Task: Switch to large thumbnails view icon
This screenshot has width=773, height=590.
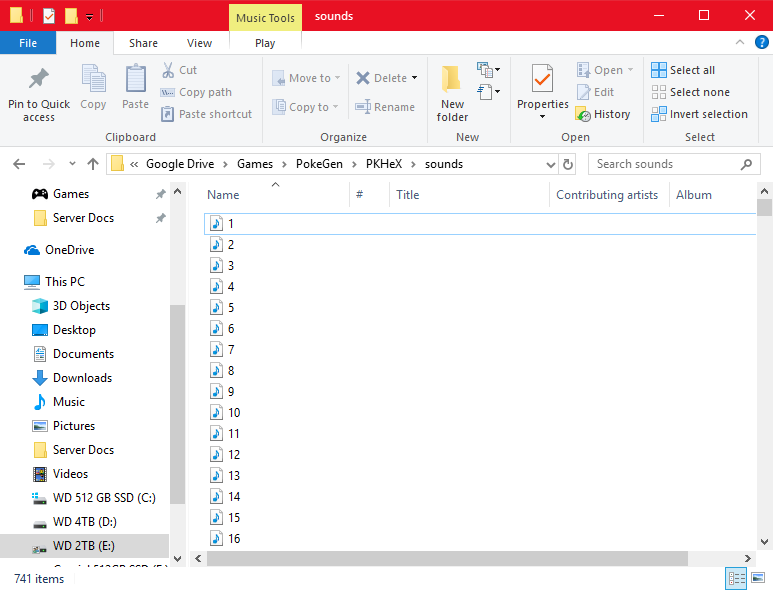Action: pos(759,578)
